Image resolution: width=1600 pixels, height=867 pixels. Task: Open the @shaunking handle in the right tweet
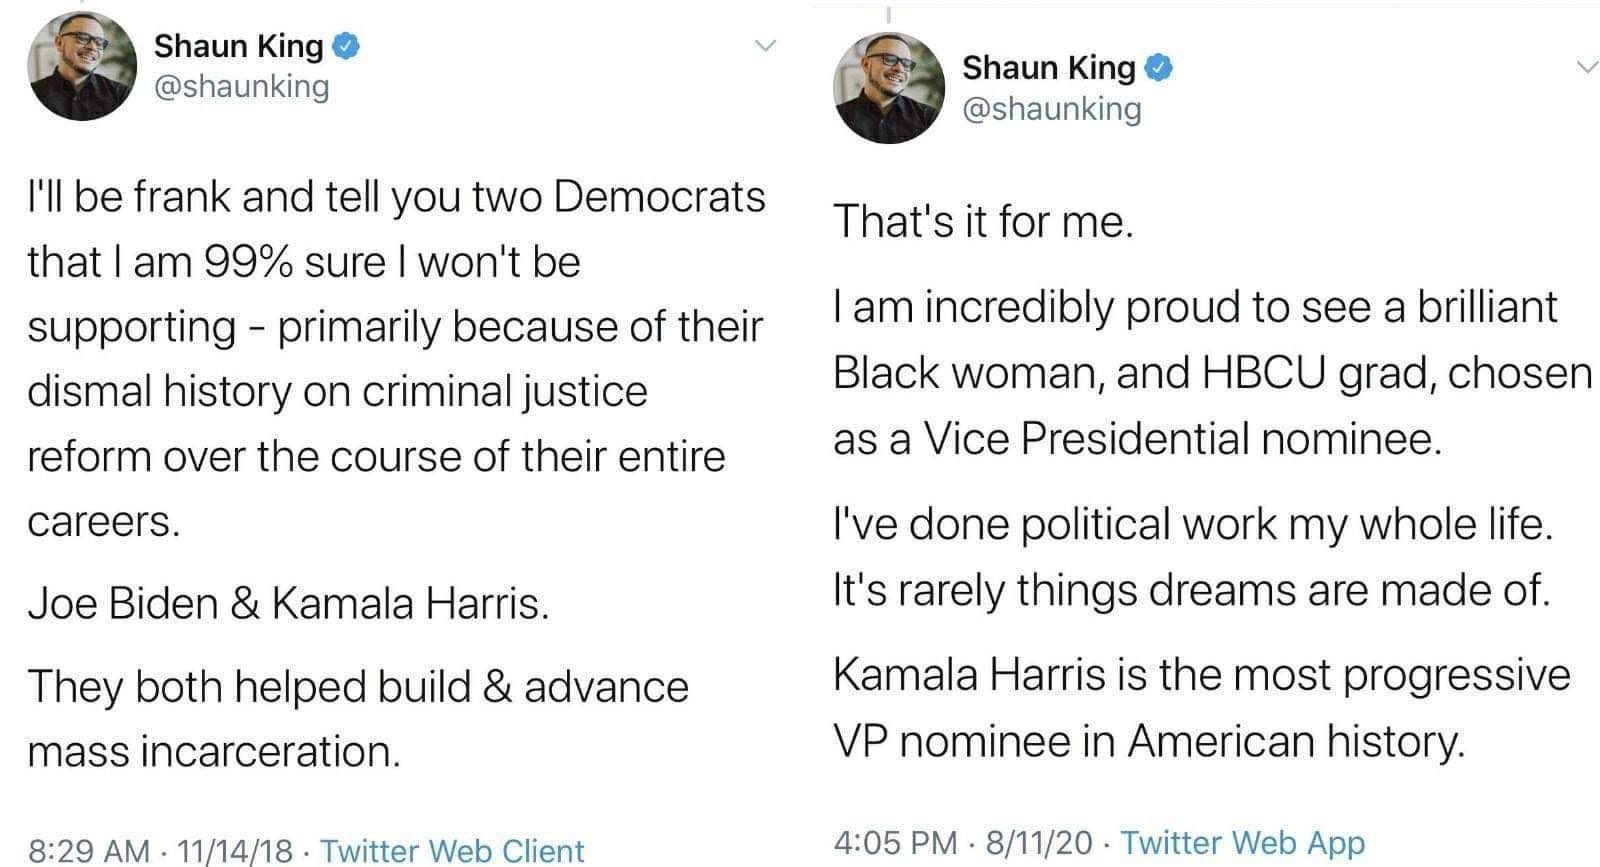(x=1051, y=109)
